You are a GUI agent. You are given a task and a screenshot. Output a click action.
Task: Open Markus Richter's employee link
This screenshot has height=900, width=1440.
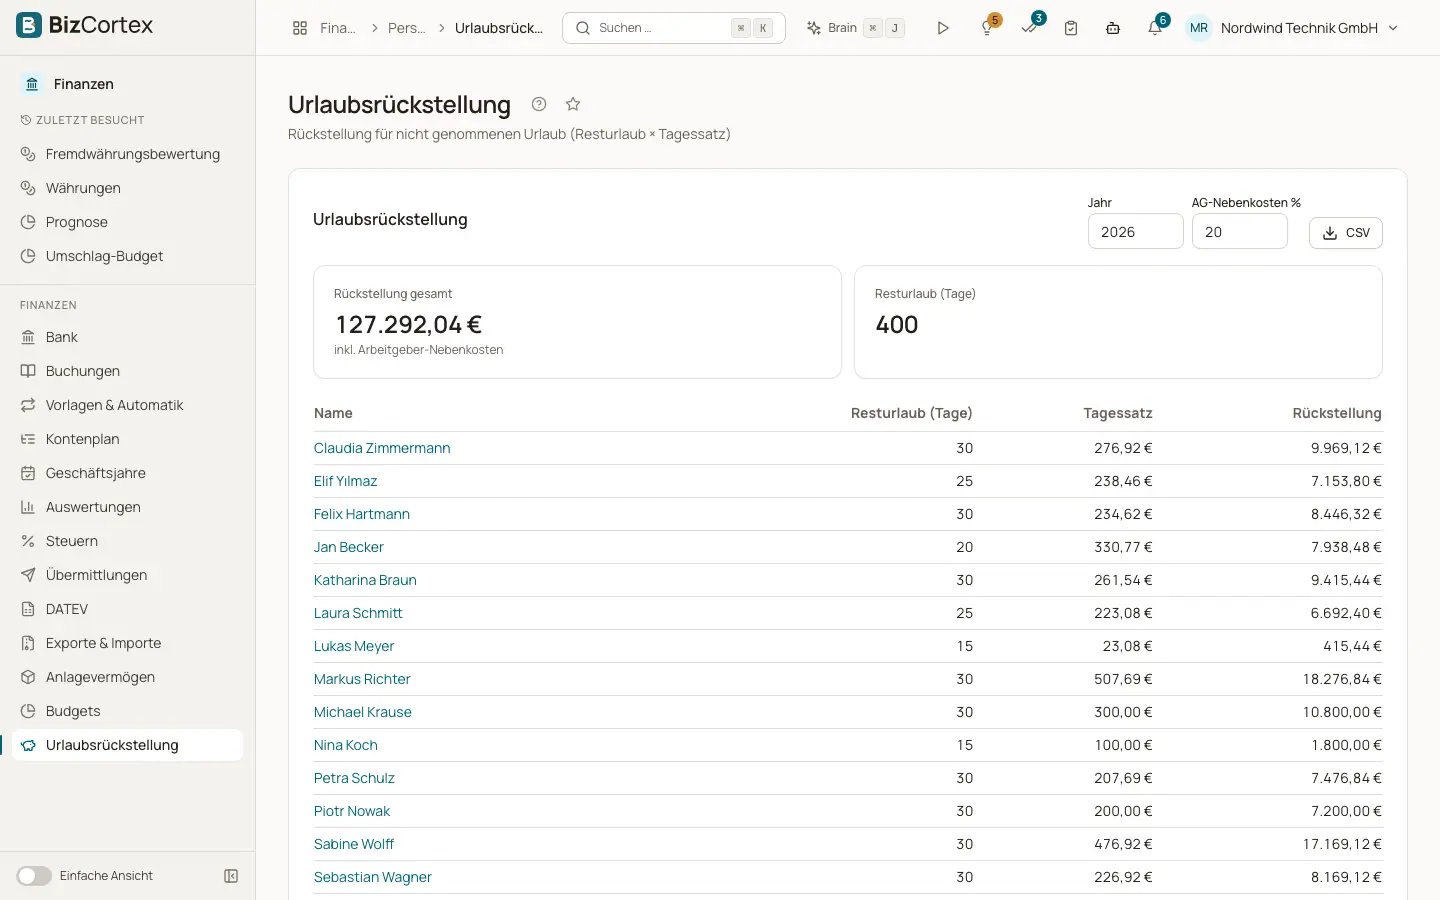362,679
